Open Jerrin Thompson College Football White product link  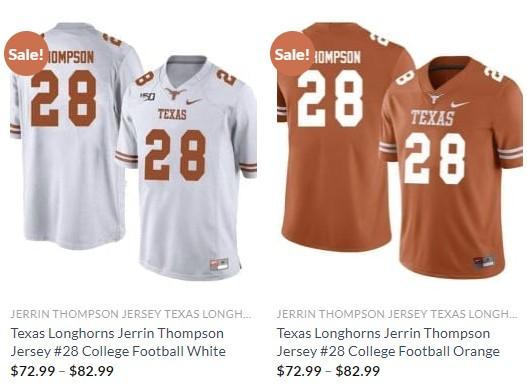click(x=118, y=342)
